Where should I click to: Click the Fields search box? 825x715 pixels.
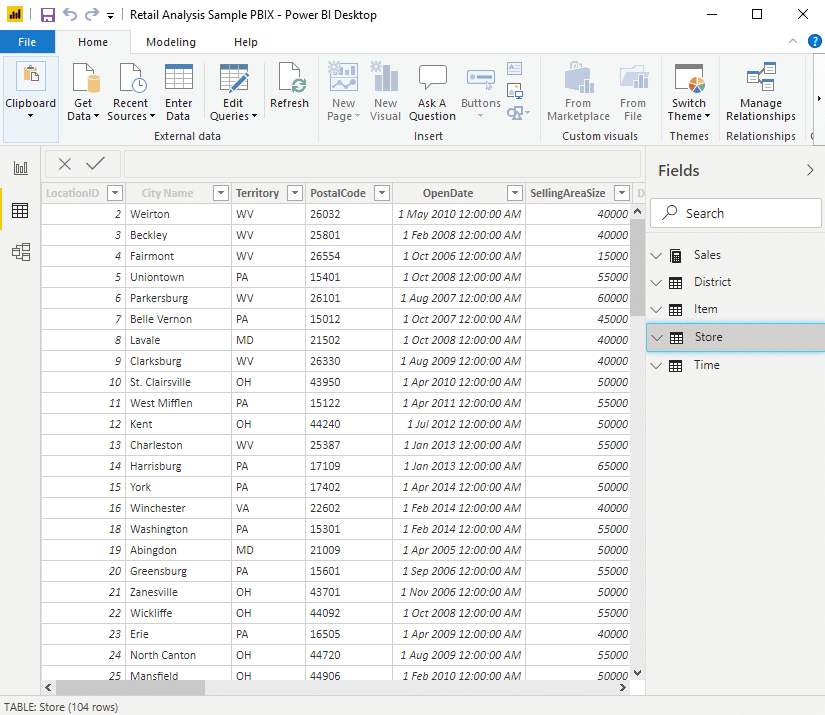click(736, 213)
